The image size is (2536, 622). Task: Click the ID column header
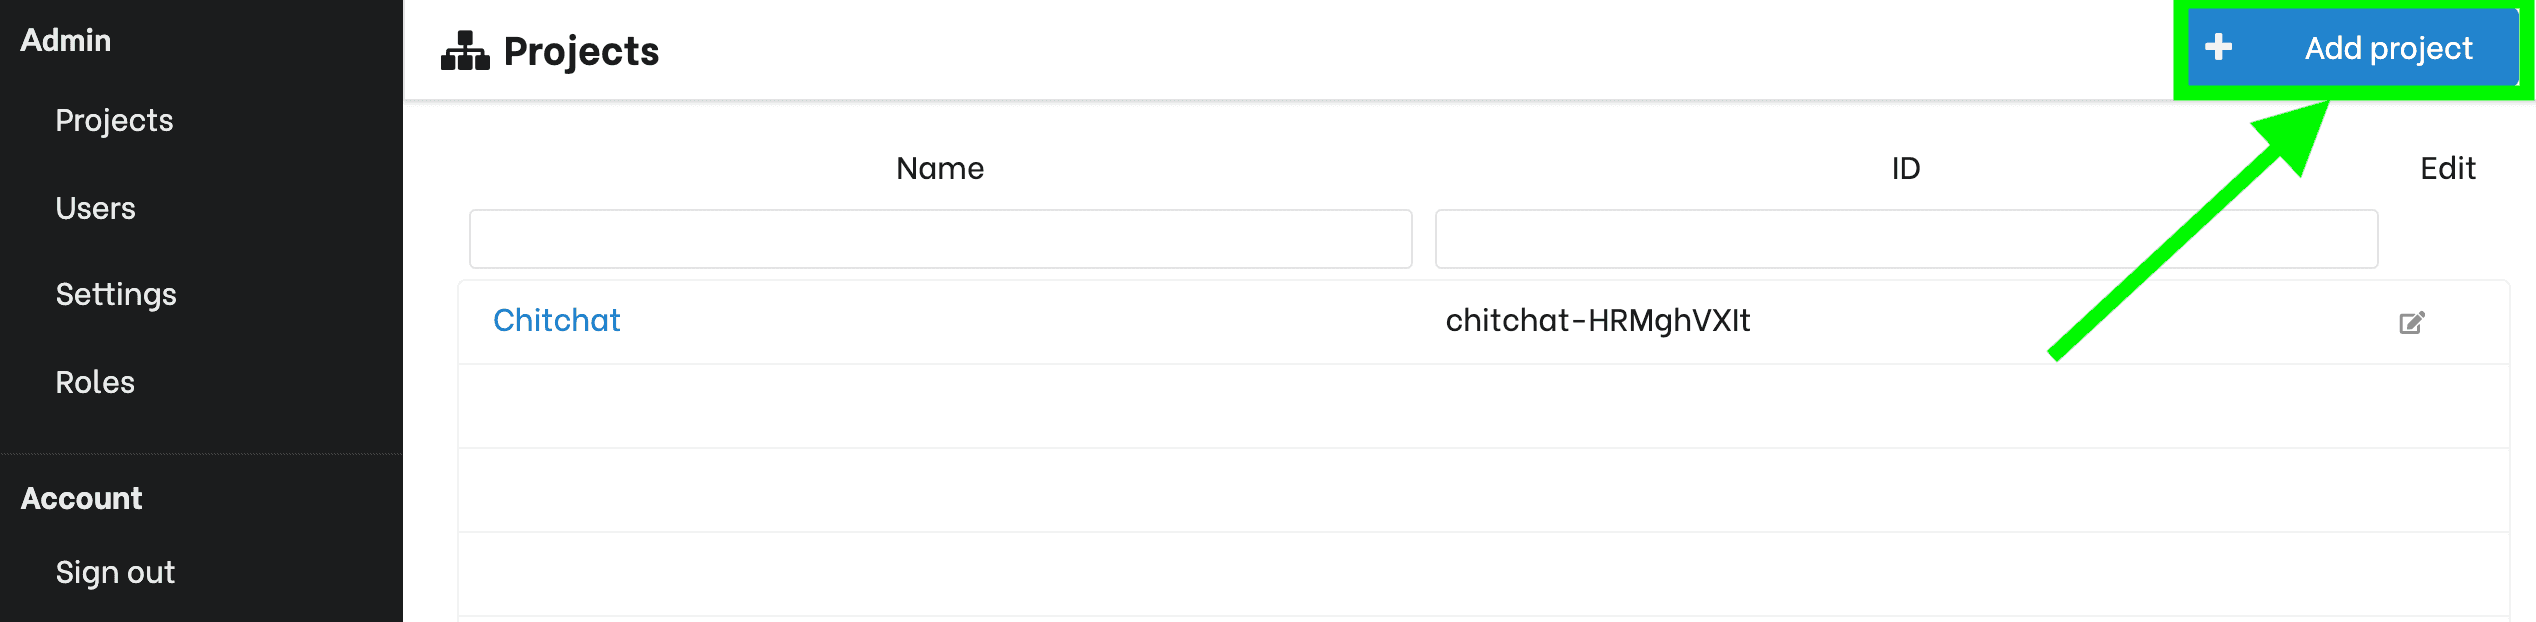[1906, 168]
